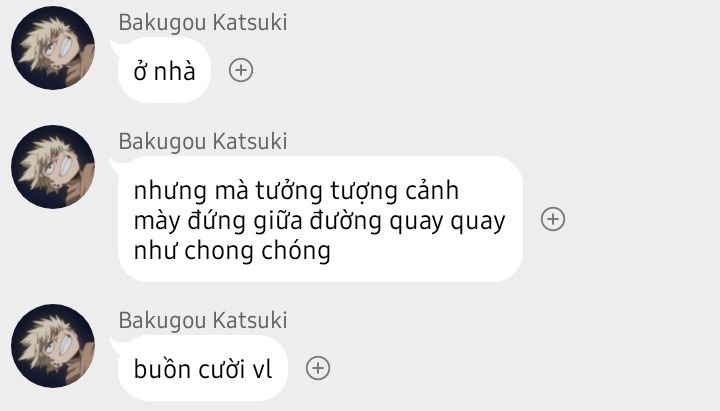This screenshot has width=720, height=411.
Task: Add reaction to "buồn cười vl" message
Action: pyautogui.click(x=318, y=368)
